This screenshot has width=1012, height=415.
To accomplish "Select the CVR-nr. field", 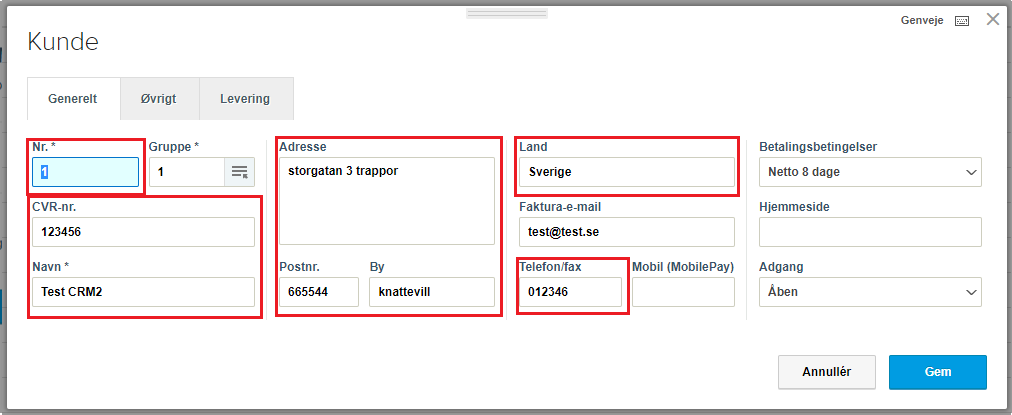I will pyautogui.click(x=143, y=232).
